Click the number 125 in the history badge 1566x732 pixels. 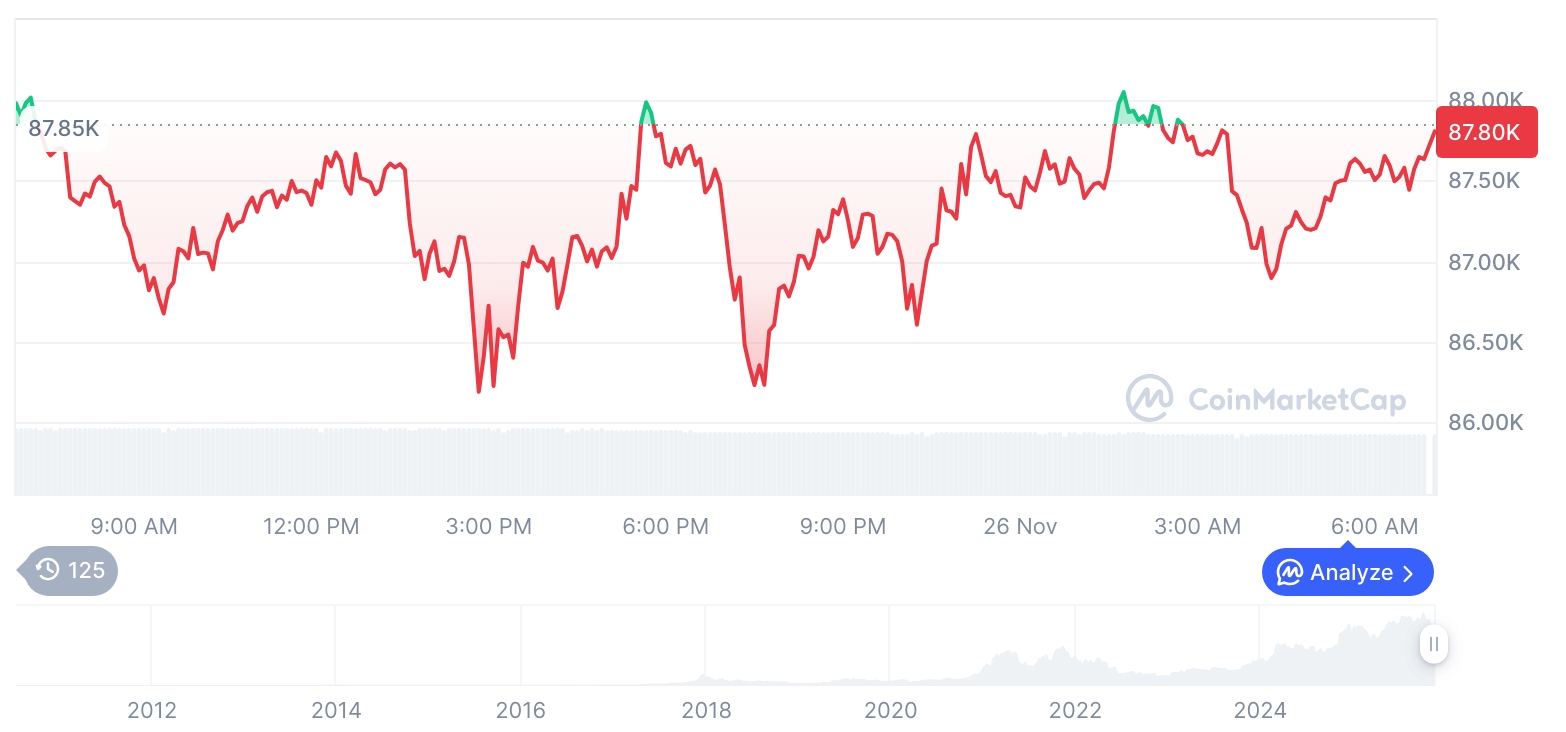[x=86, y=571]
